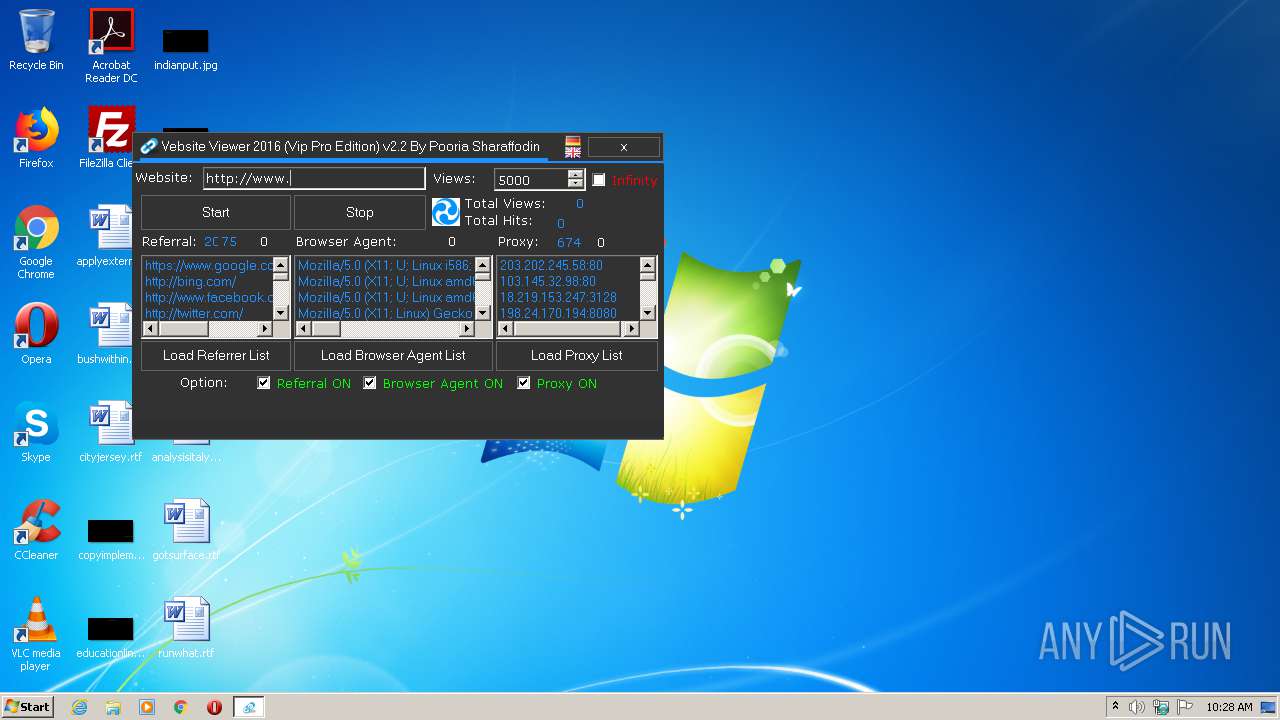Click the volume icon in the system tray

(x=1137, y=707)
